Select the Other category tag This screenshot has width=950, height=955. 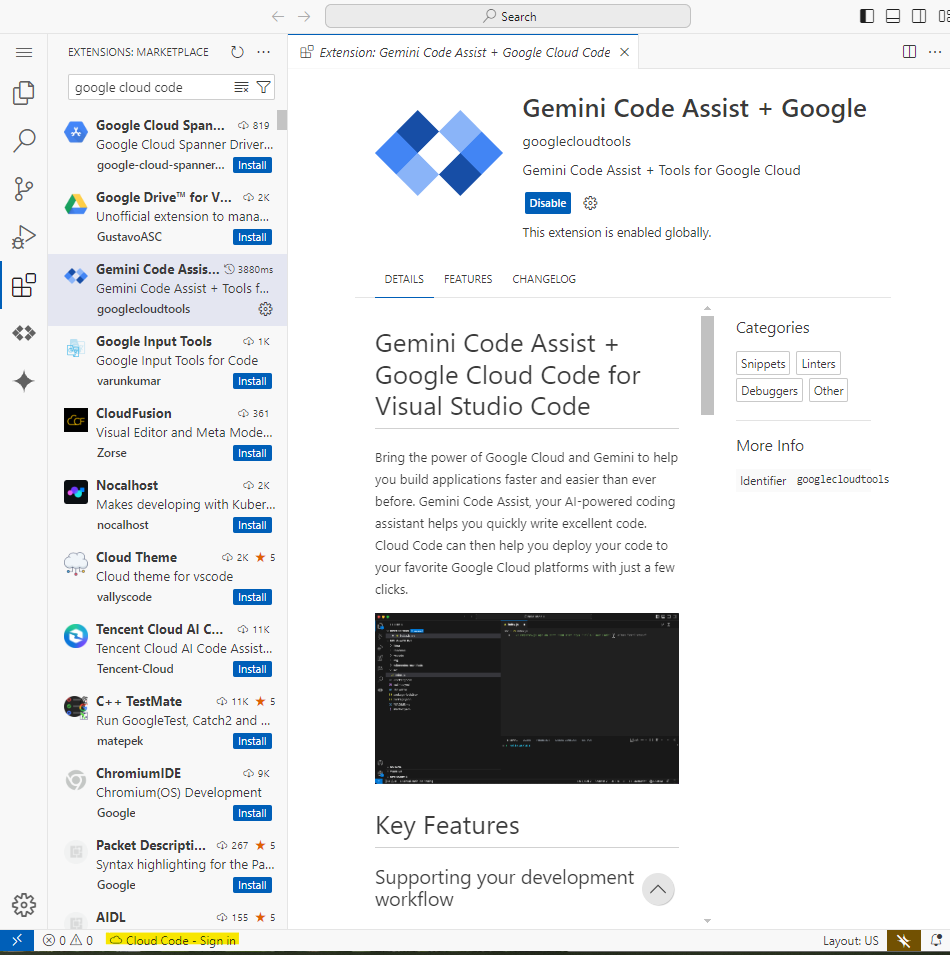(828, 390)
